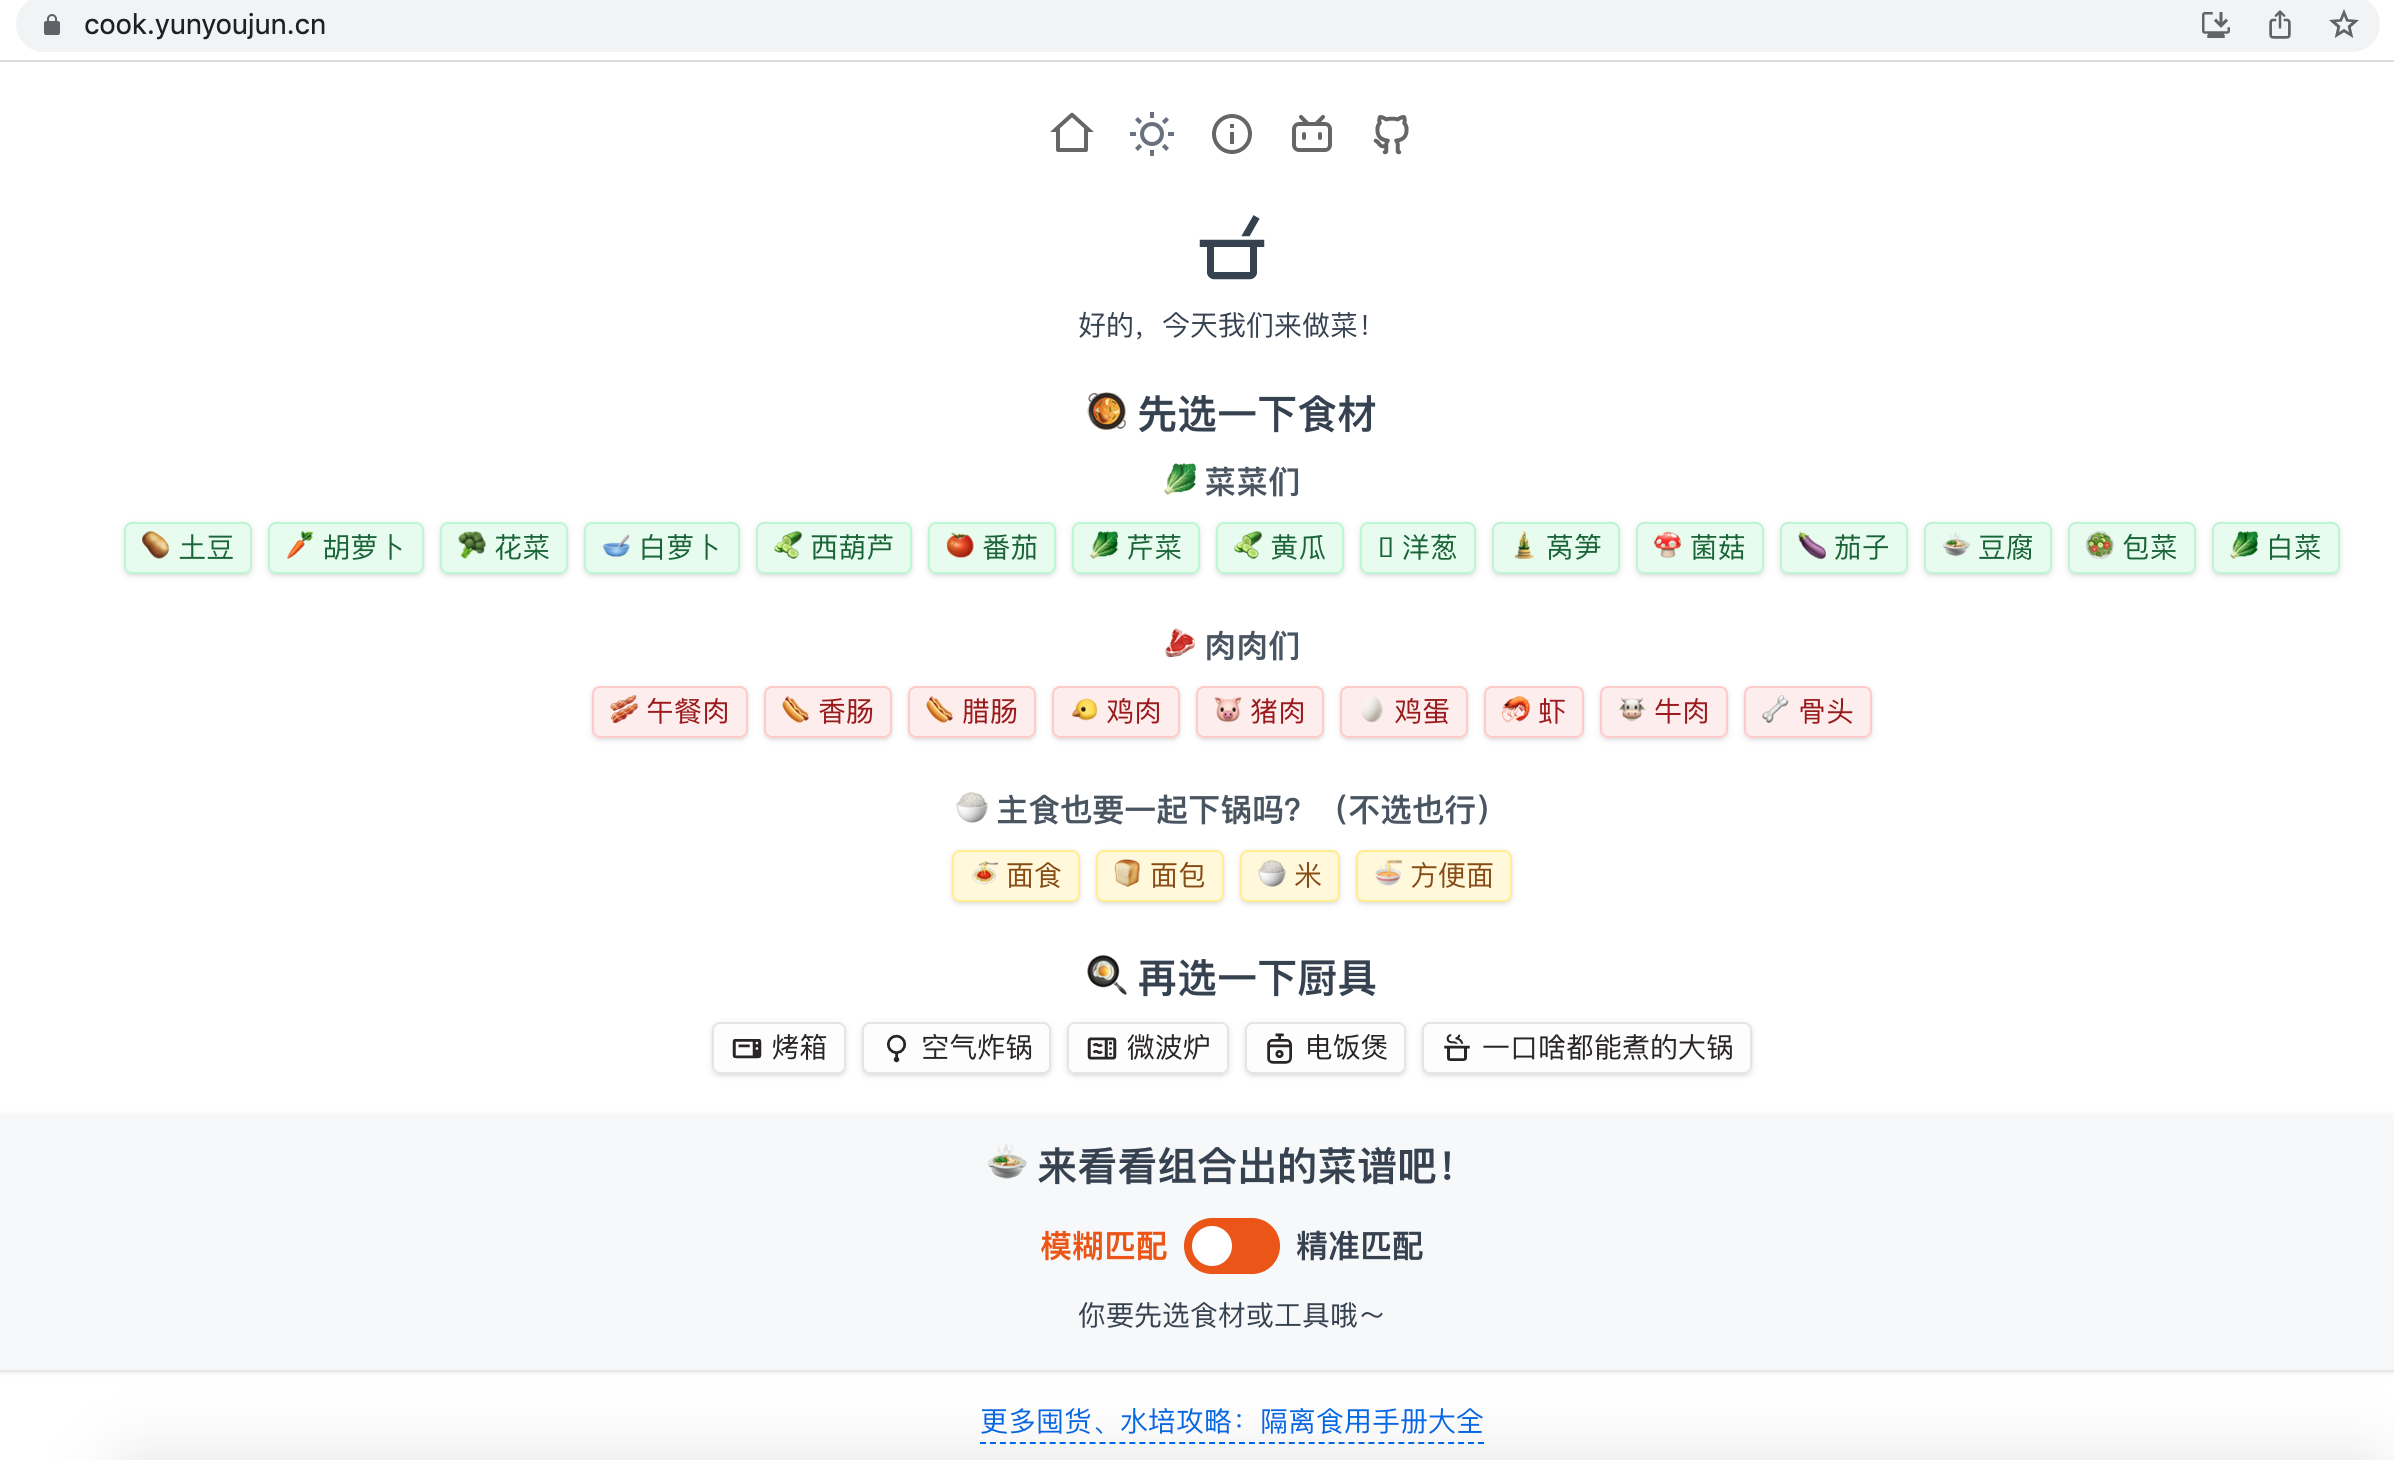The width and height of the screenshot is (2394, 1460).
Task: Click the install app icon in address bar
Action: click(x=2215, y=25)
